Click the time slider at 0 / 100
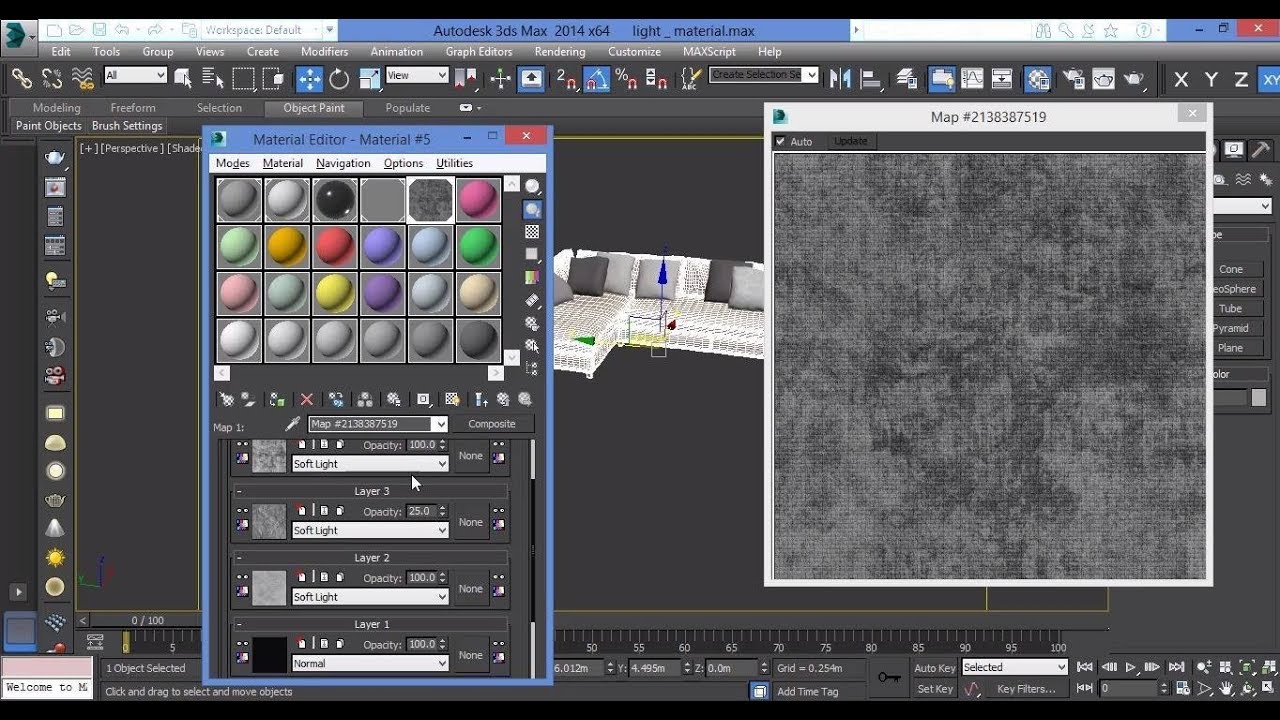 click(148, 621)
